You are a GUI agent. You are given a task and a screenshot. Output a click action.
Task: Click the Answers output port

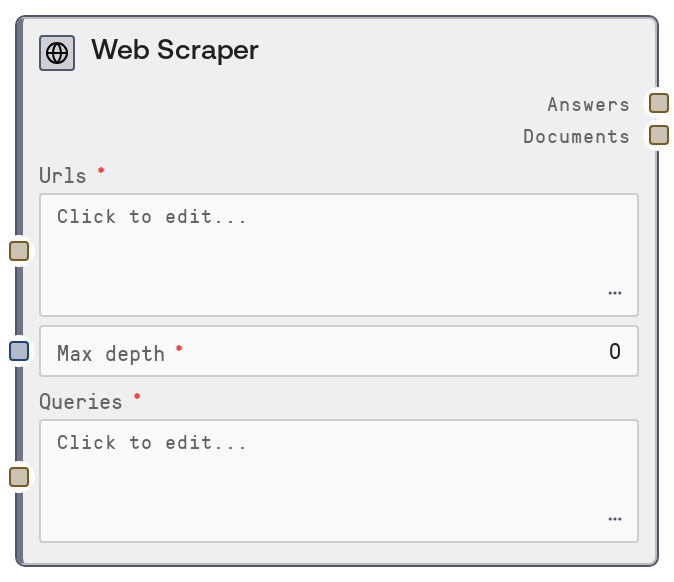coord(658,103)
